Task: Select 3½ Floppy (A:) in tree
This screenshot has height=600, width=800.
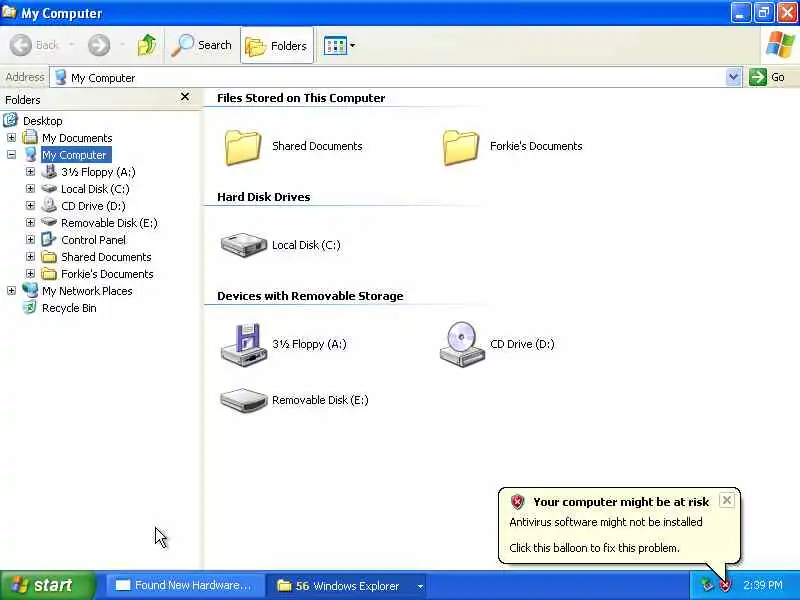Action: point(98,172)
